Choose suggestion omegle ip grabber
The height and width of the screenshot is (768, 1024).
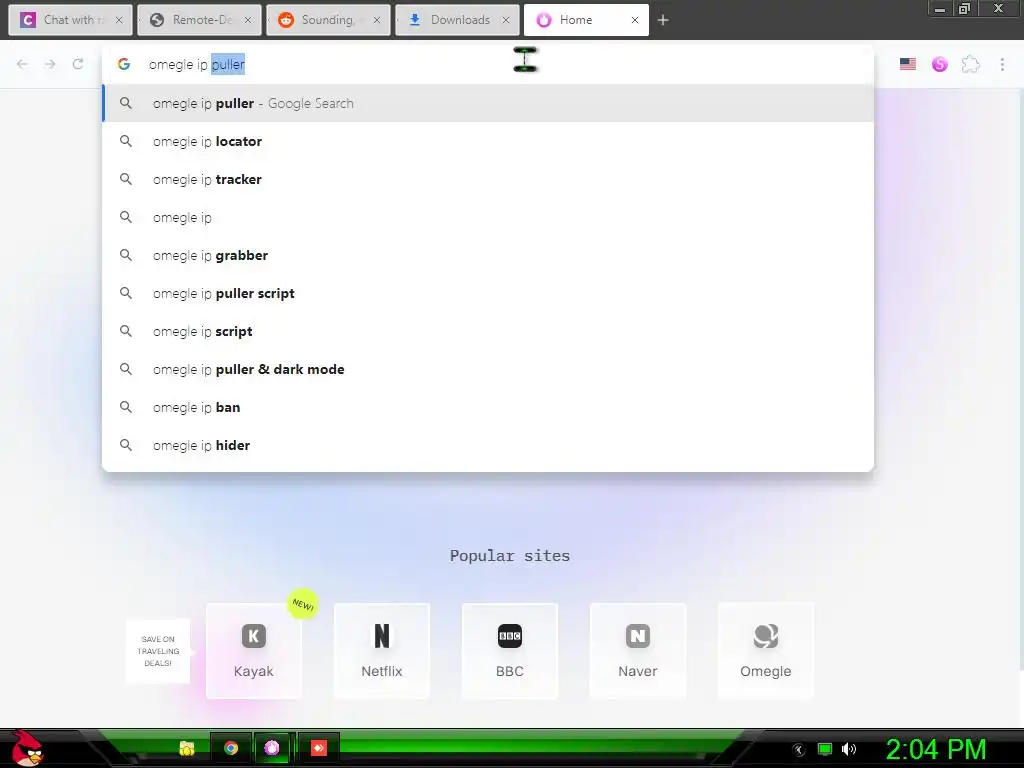pos(488,255)
